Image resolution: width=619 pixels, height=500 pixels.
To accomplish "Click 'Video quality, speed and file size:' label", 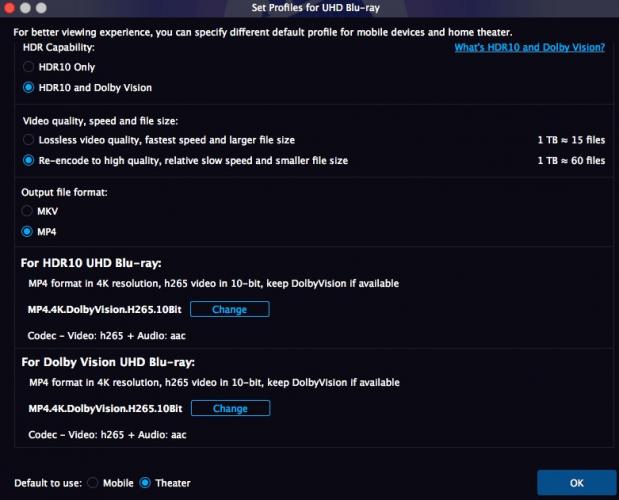I will [x=100, y=121].
